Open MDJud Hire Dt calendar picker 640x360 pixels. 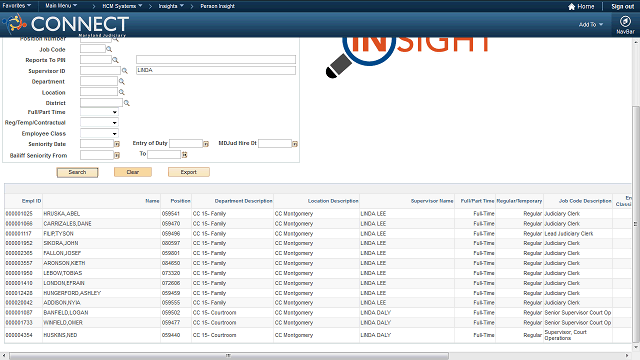point(295,144)
